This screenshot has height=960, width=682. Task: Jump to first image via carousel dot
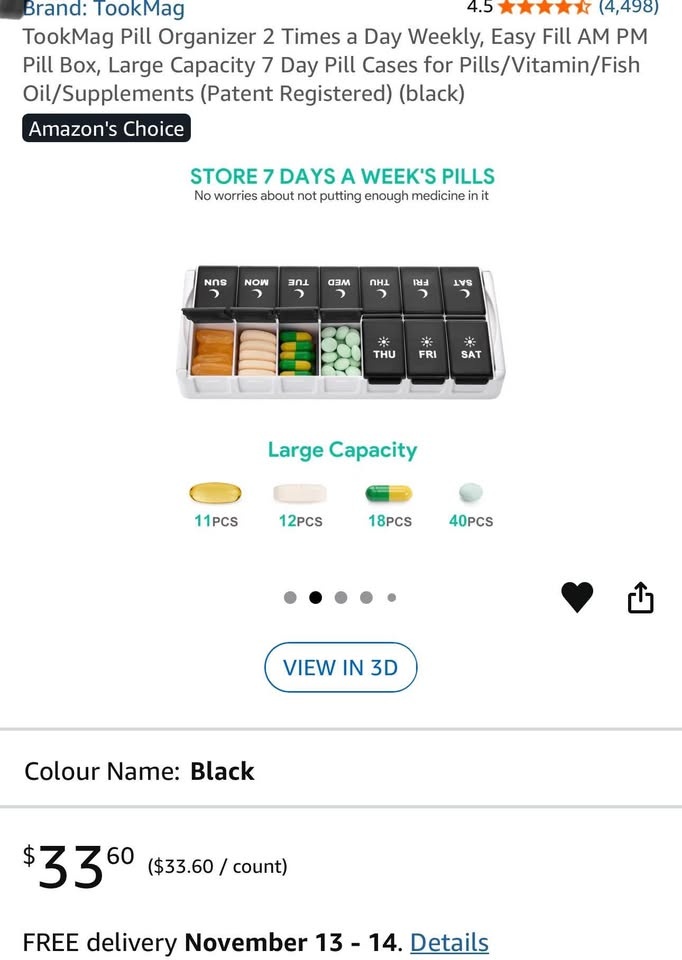tap(290, 598)
